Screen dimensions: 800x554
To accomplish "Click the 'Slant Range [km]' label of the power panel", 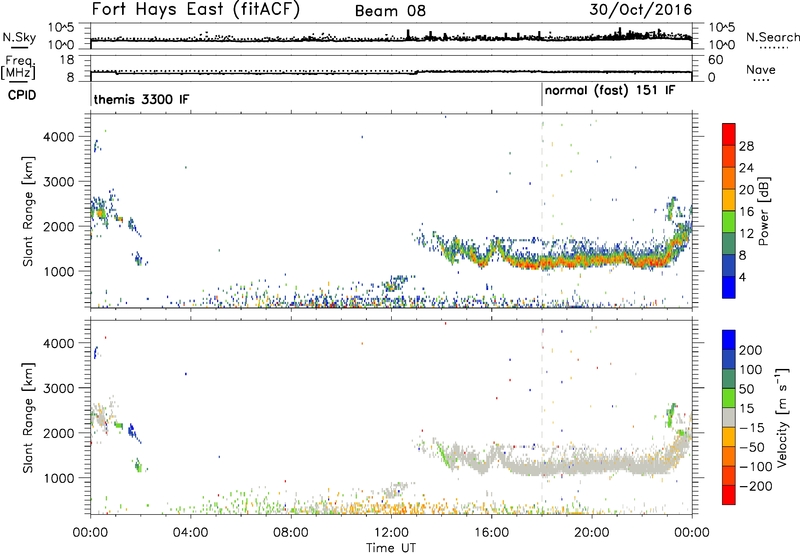I will (28, 211).
